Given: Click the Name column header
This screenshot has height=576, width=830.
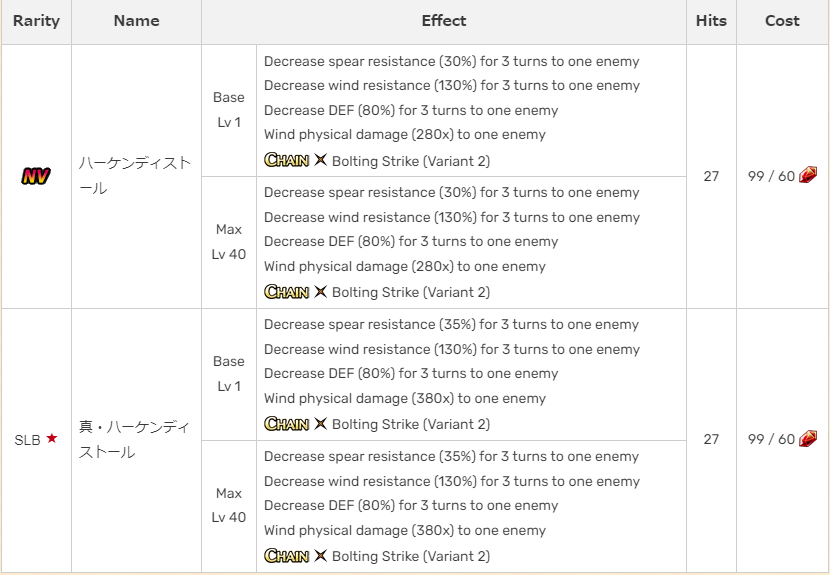Looking at the screenshot, I should [x=136, y=21].
